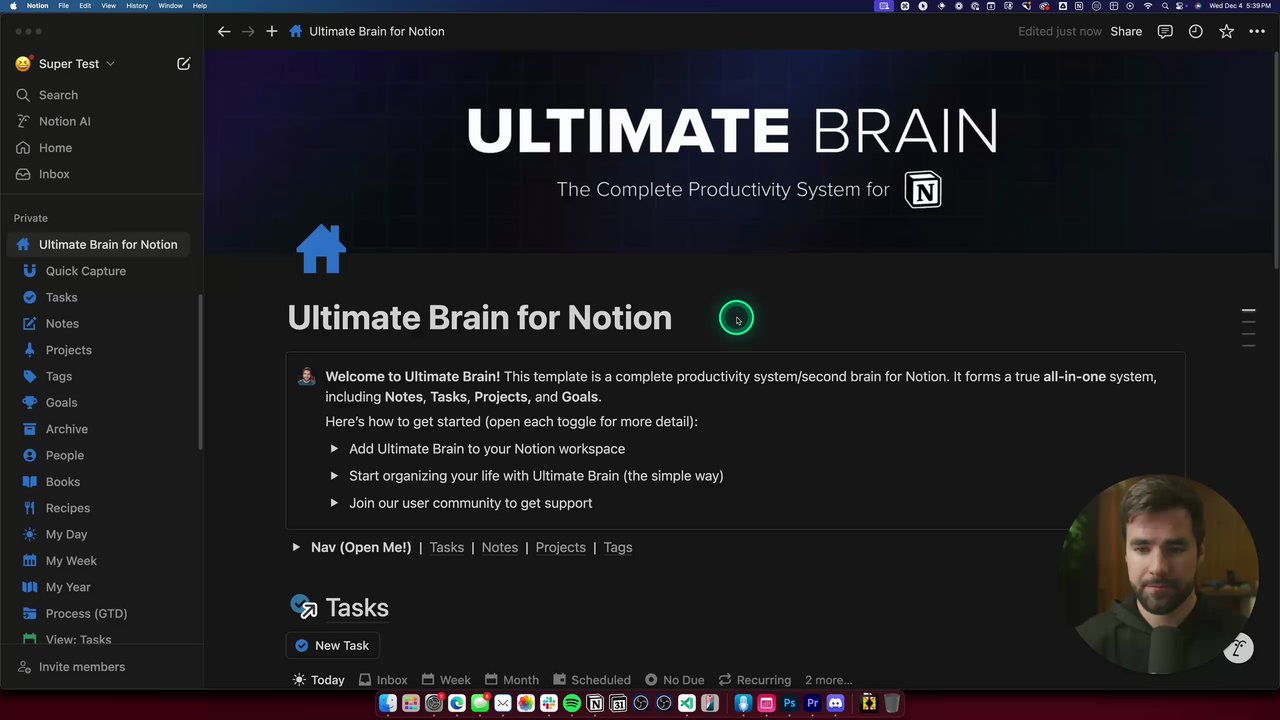Open Discord from the Dock
Image resolution: width=1280 pixels, height=720 pixels.
[x=836, y=704]
